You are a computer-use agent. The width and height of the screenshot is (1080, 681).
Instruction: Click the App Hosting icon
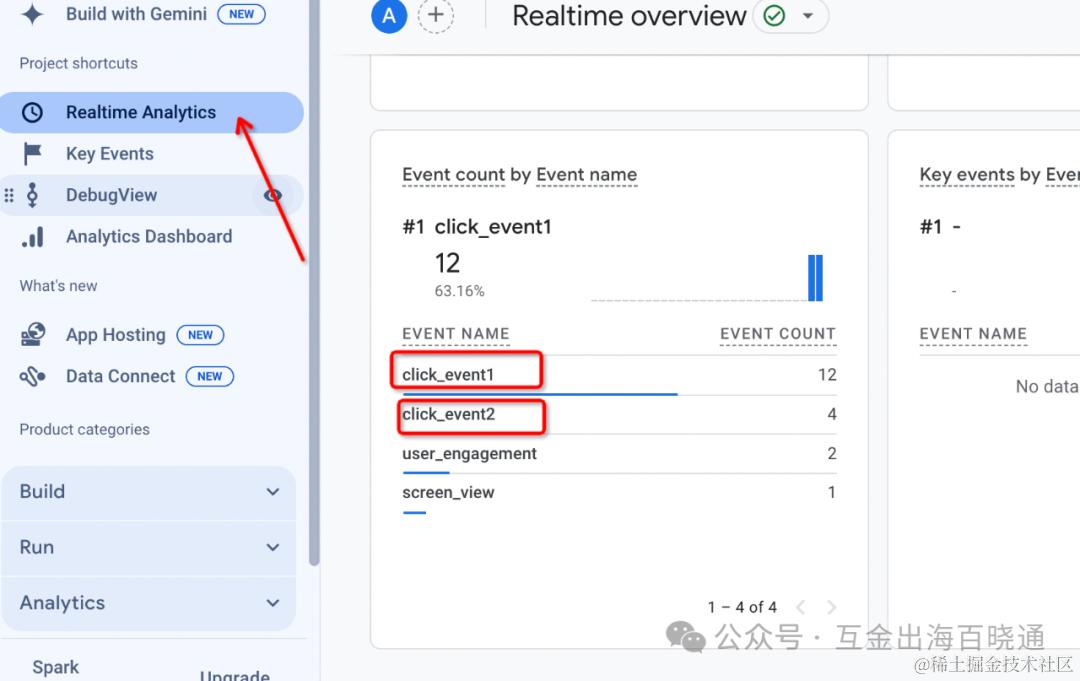(x=32, y=335)
